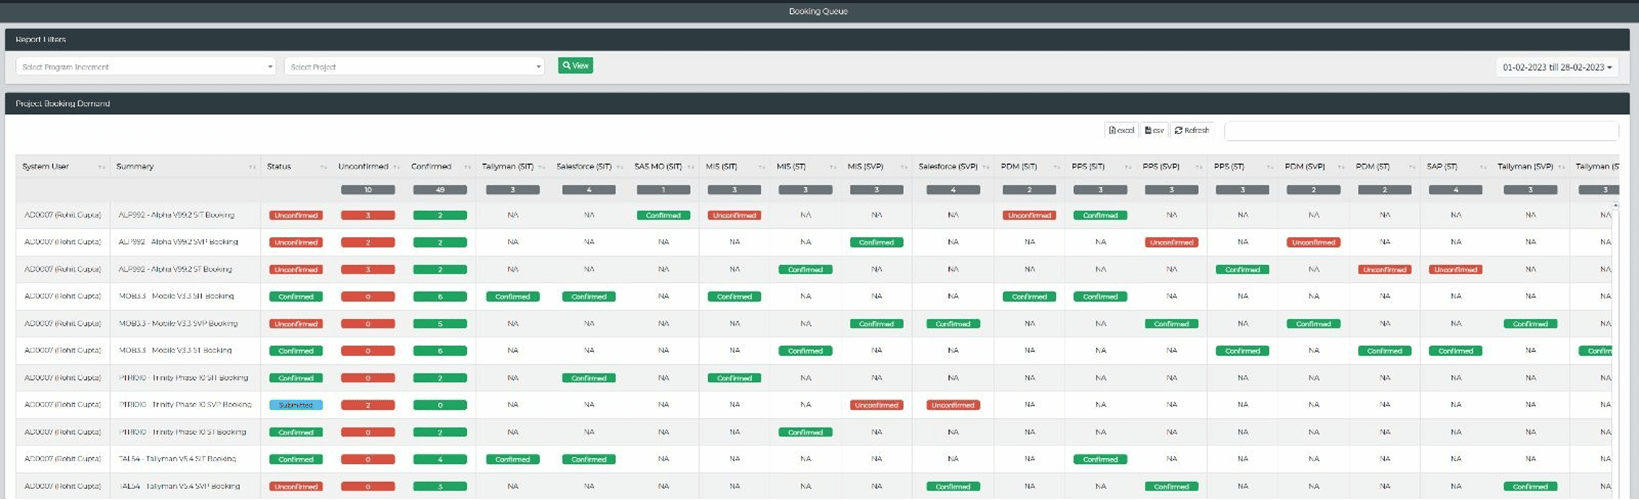Open the Select Program Increment dropdown
This screenshot has height=500, width=1639.
(x=146, y=67)
